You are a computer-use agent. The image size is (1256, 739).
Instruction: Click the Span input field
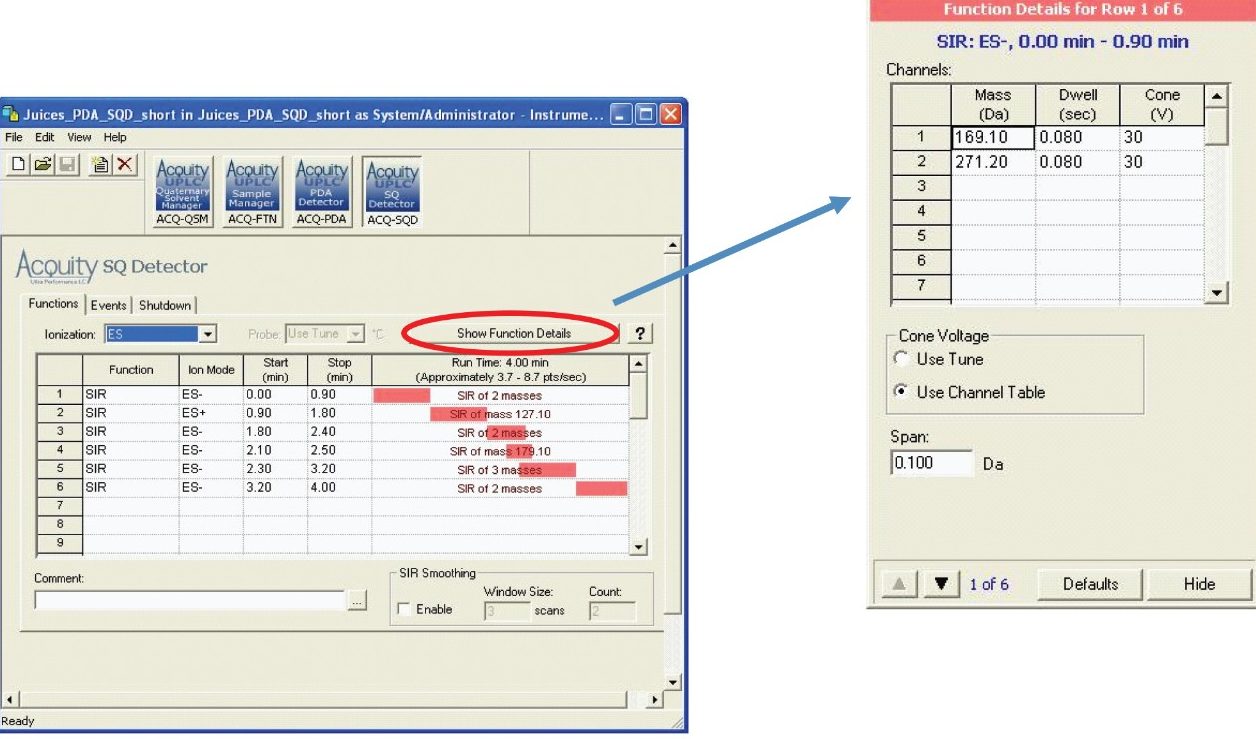(x=931, y=464)
